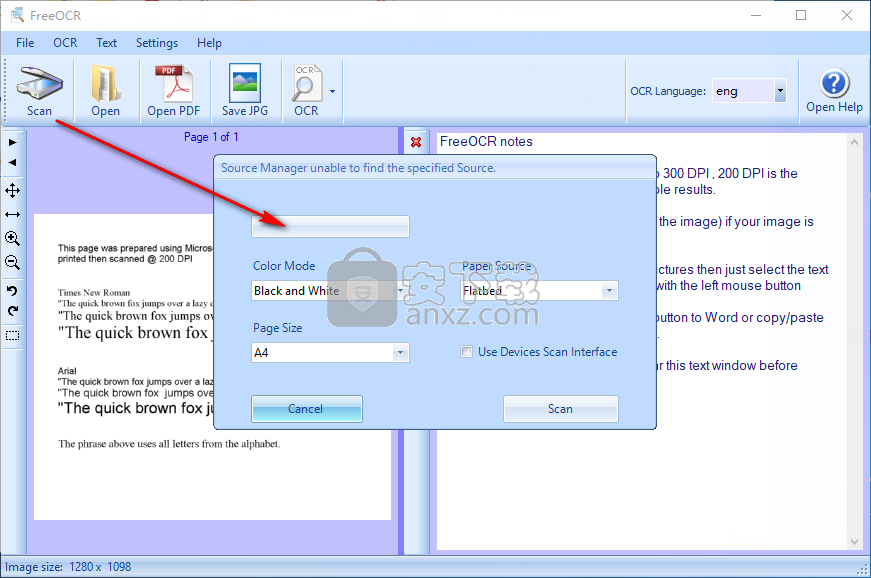The width and height of the screenshot is (871, 578).
Task: Click the "Image size: 1280 x 1098" status text
Action: pyautogui.click(x=68, y=567)
